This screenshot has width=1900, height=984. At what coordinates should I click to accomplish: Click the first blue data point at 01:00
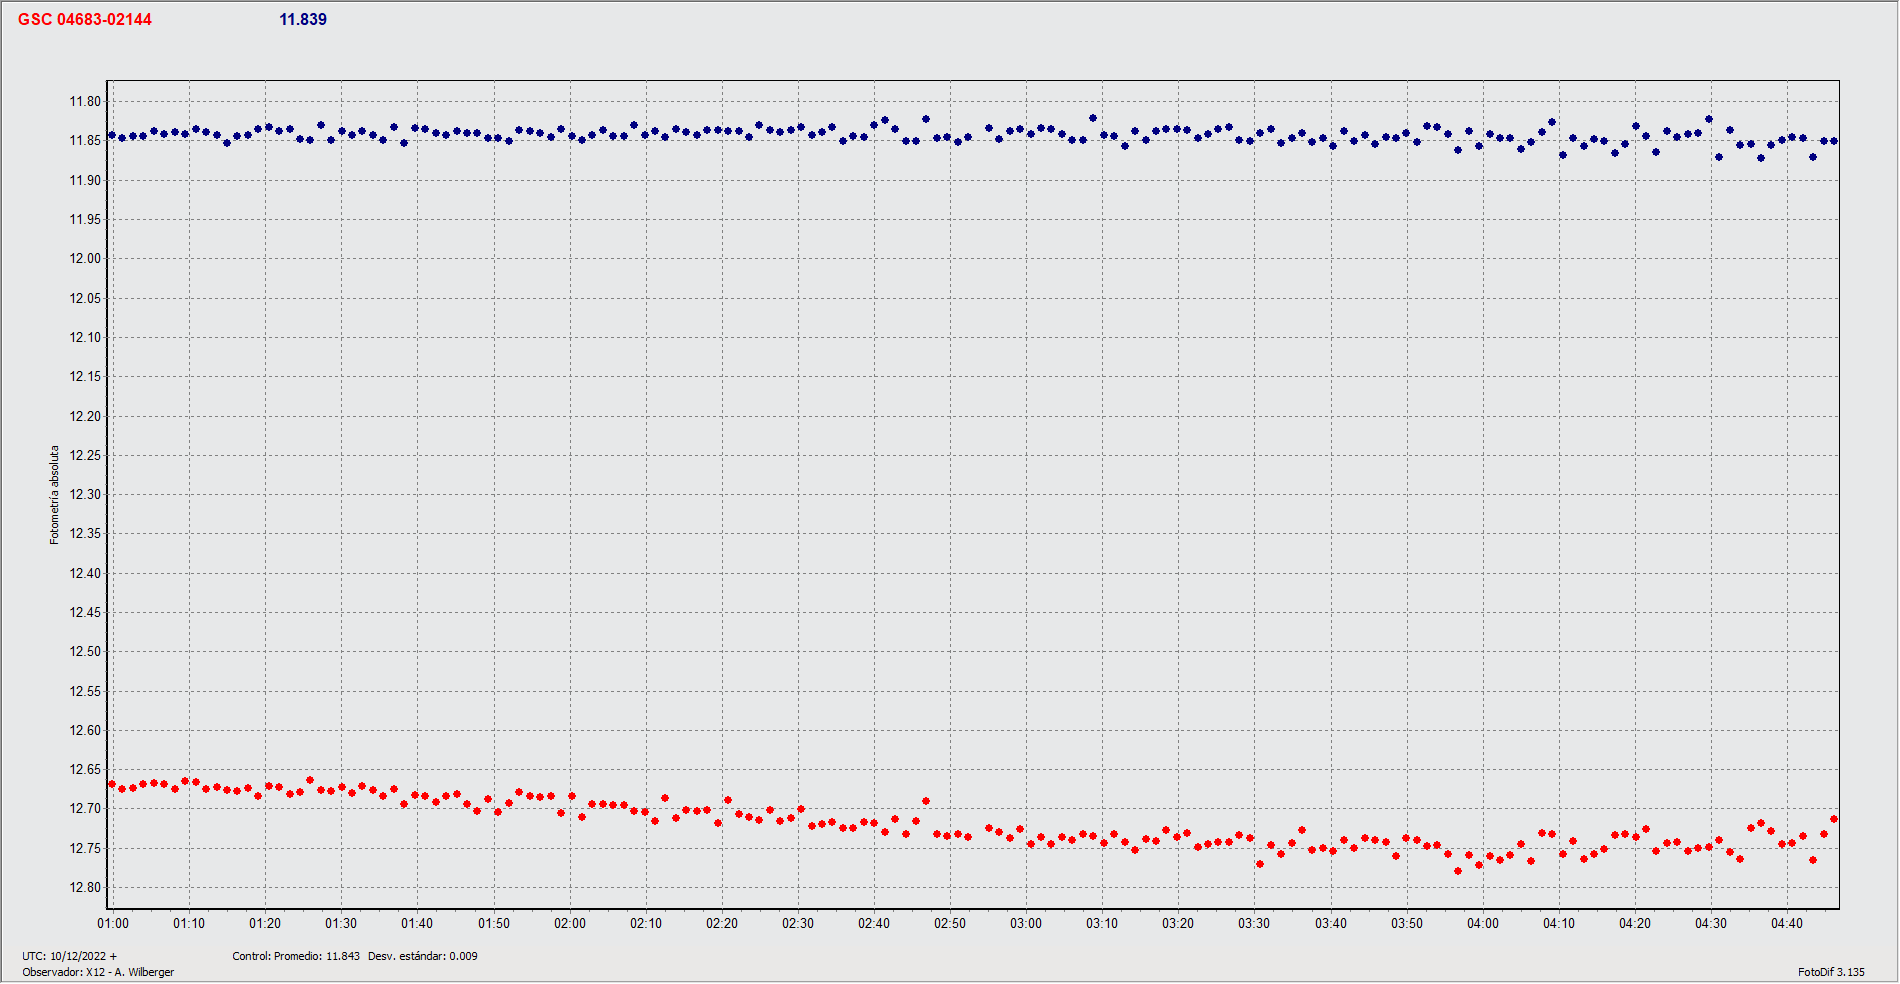[x=112, y=135]
